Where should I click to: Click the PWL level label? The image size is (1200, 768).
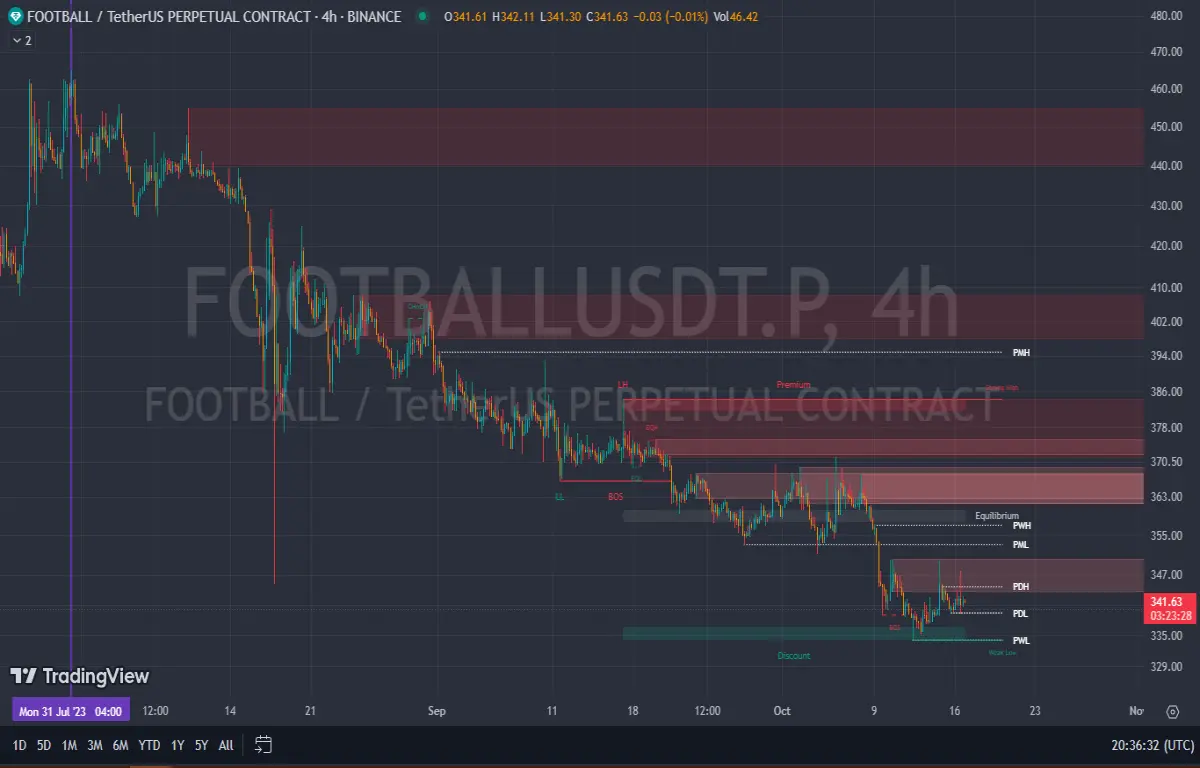(x=1020, y=641)
